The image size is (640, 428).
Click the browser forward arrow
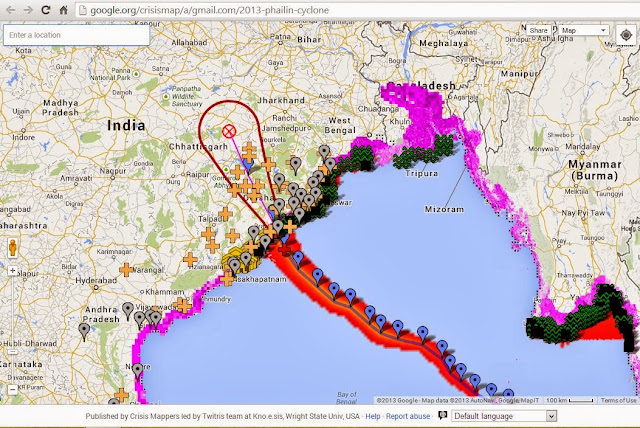(28, 10)
